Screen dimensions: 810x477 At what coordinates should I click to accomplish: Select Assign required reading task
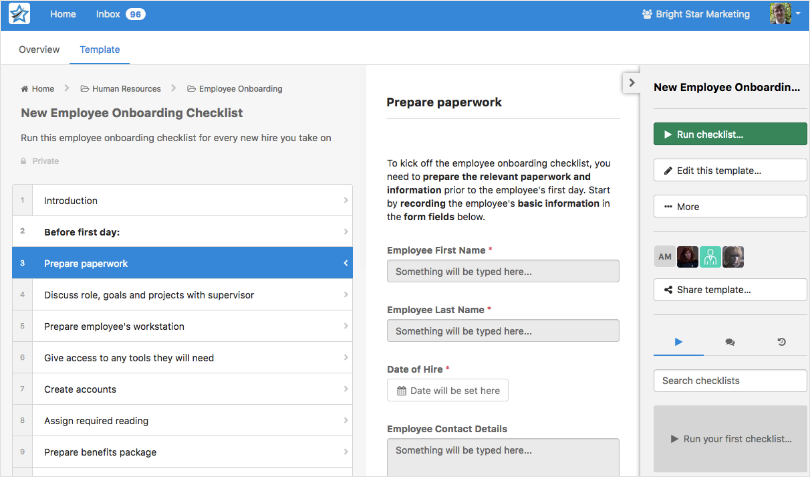pyautogui.click(x=182, y=421)
